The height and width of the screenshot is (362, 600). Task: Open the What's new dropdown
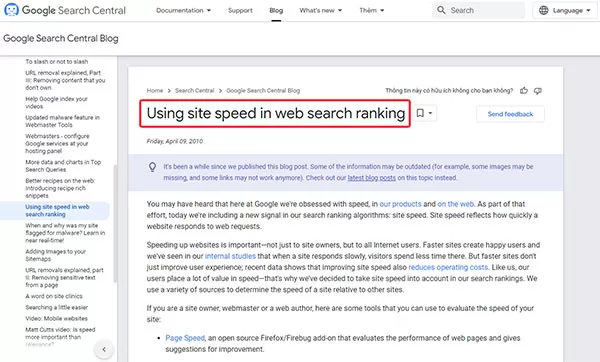click(x=321, y=10)
